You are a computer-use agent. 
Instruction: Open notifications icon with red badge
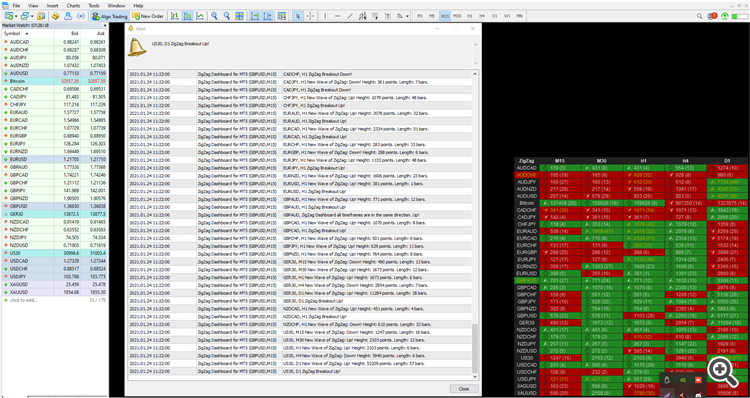point(713,16)
